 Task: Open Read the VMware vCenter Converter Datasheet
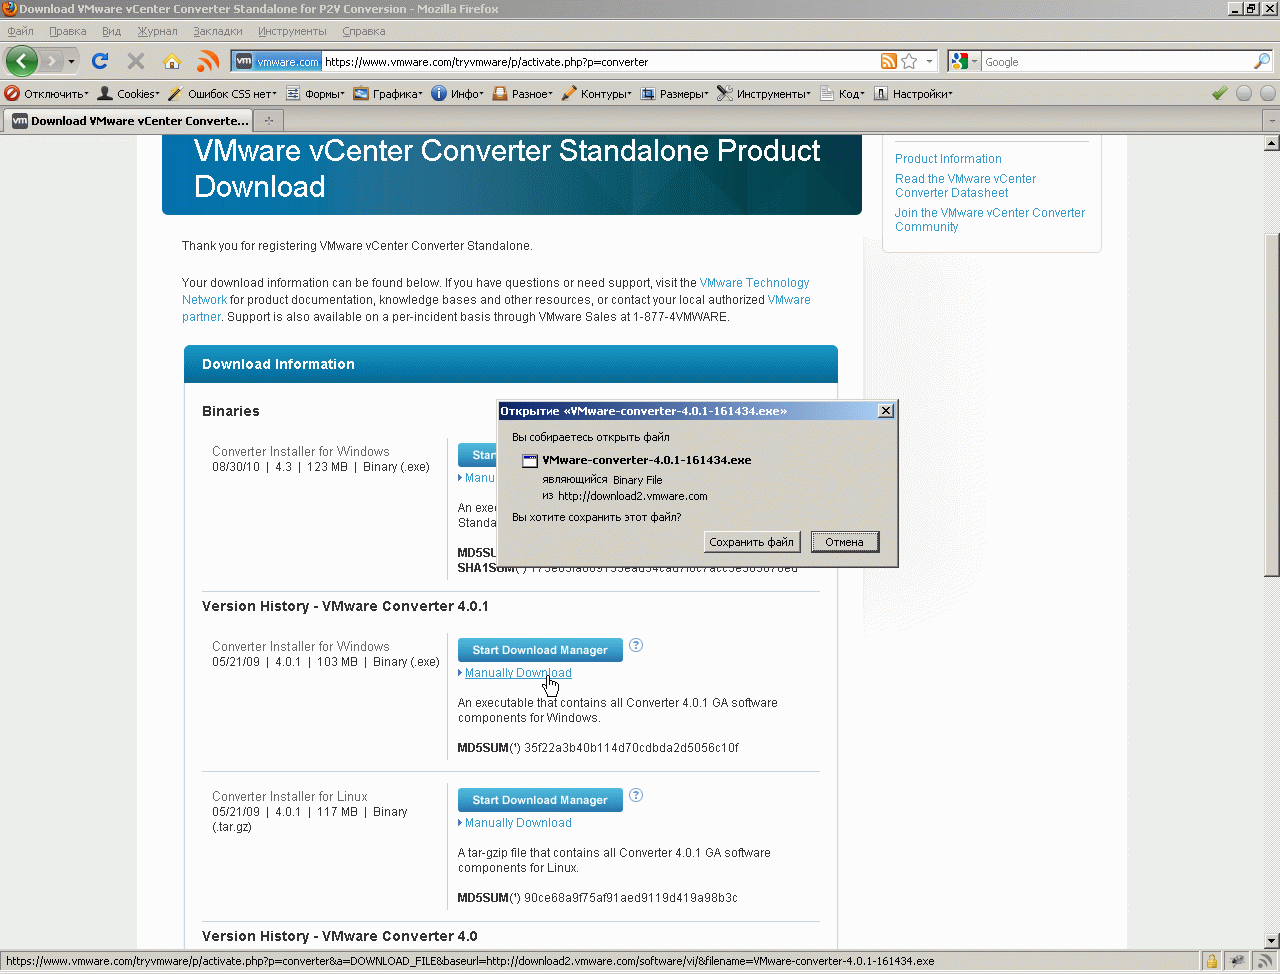click(965, 186)
